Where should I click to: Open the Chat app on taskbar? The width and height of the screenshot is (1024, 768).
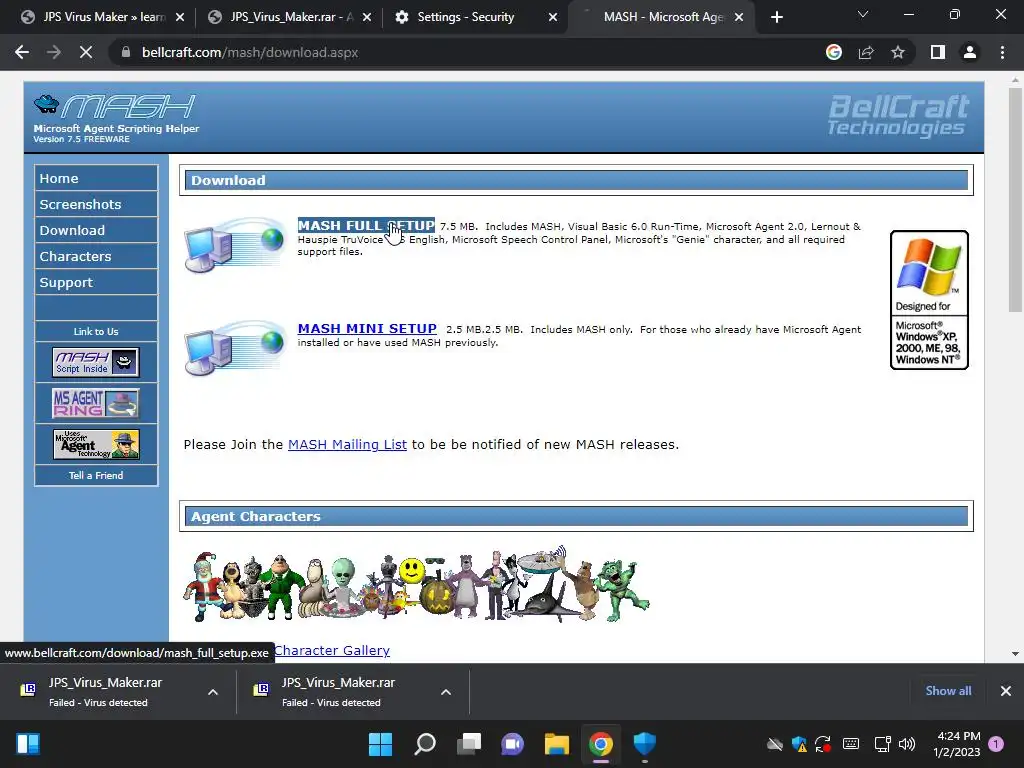(513, 744)
